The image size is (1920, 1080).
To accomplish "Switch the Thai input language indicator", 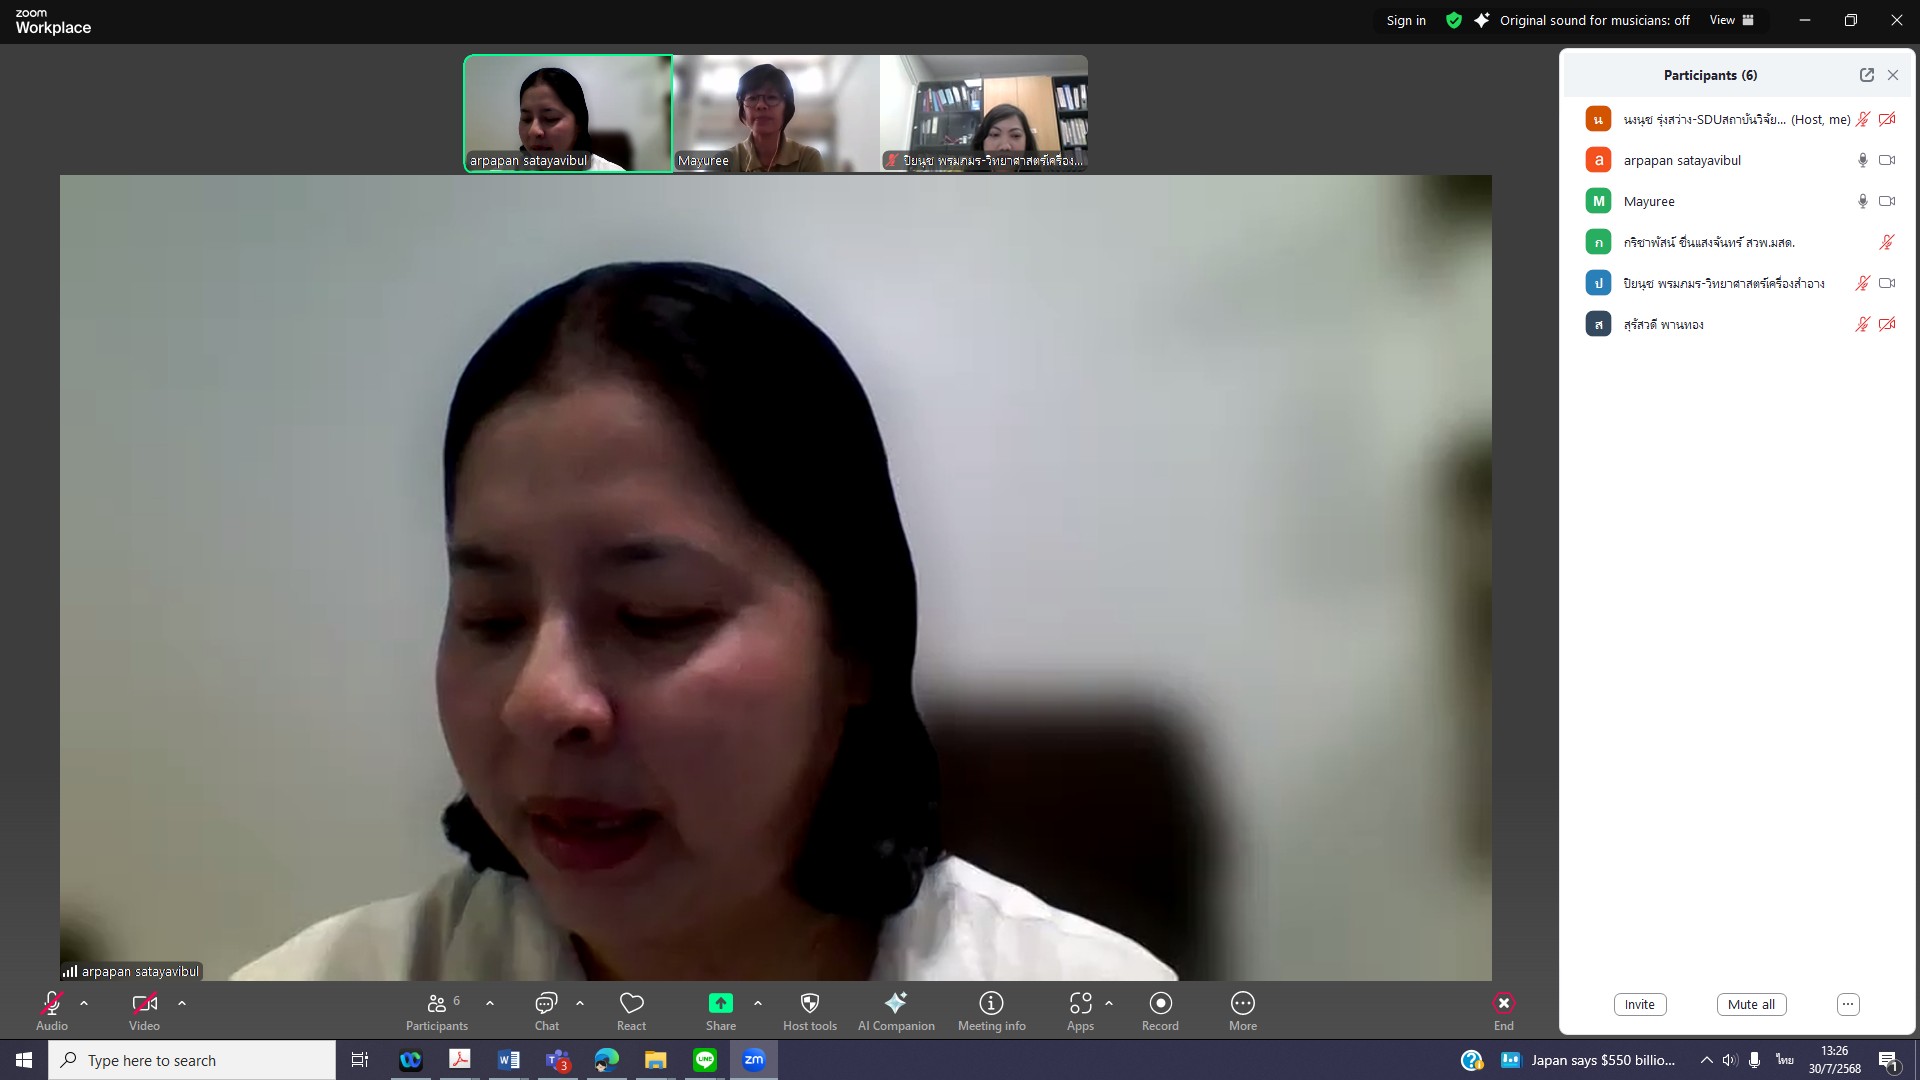I will (1784, 1060).
